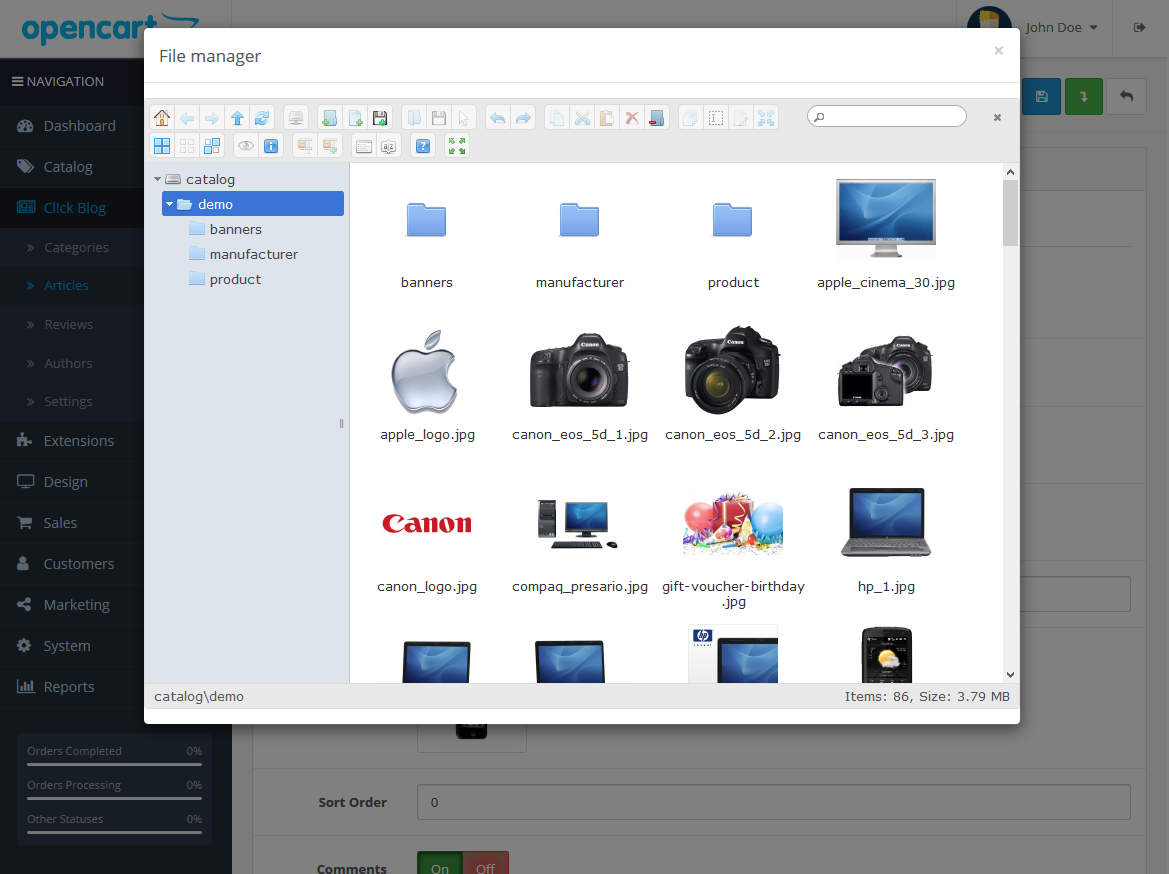This screenshot has height=874, width=1169.
Task: Go to parent folder with up arrow
Action: click(x=237, y=118)
